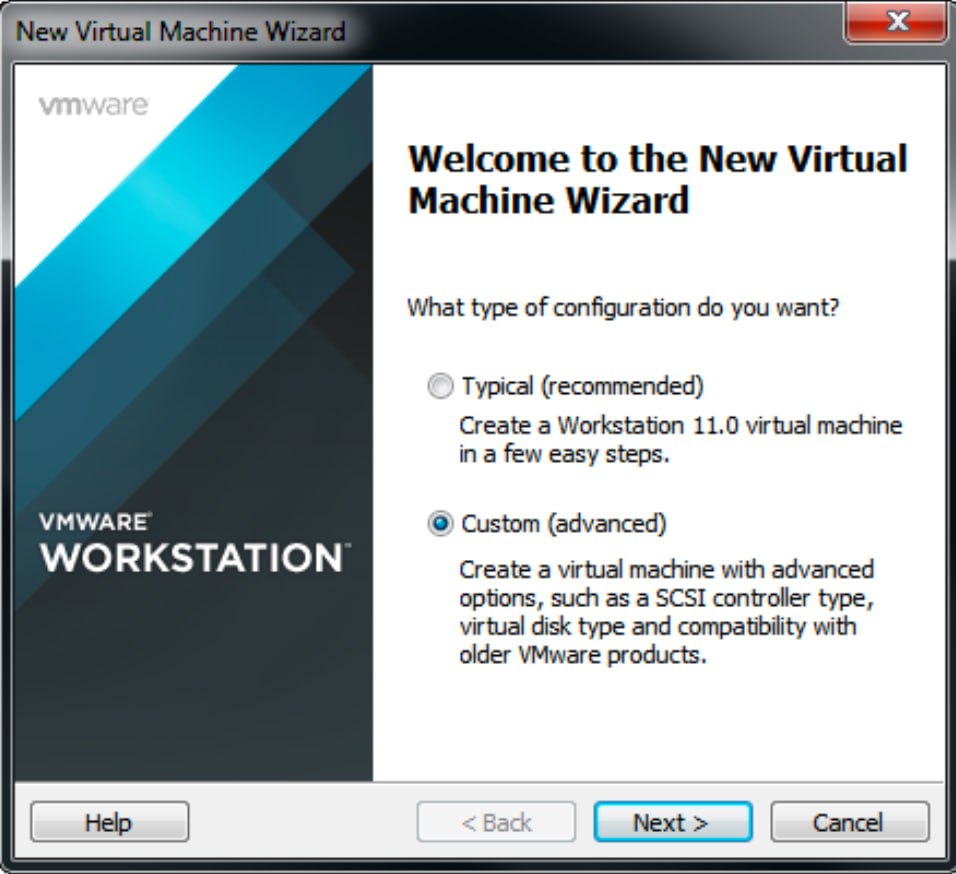Click the disabled < Back button
Viewport: 956px width, 874px height.
[496, 822]
